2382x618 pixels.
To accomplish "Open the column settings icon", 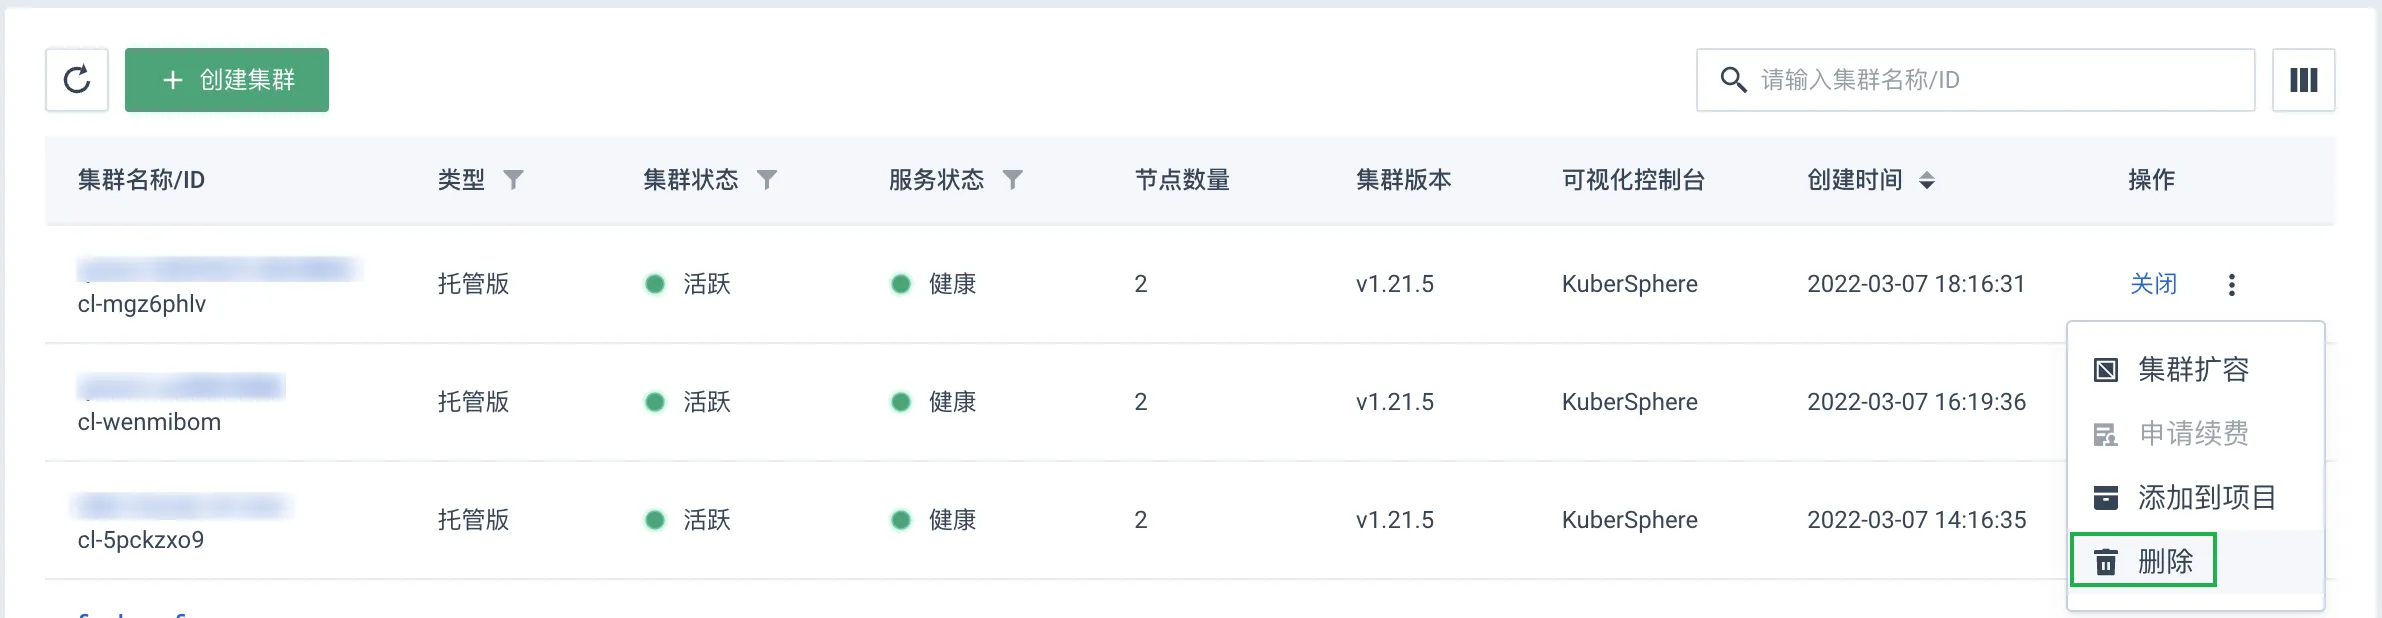I will (x=2303, y=80).
